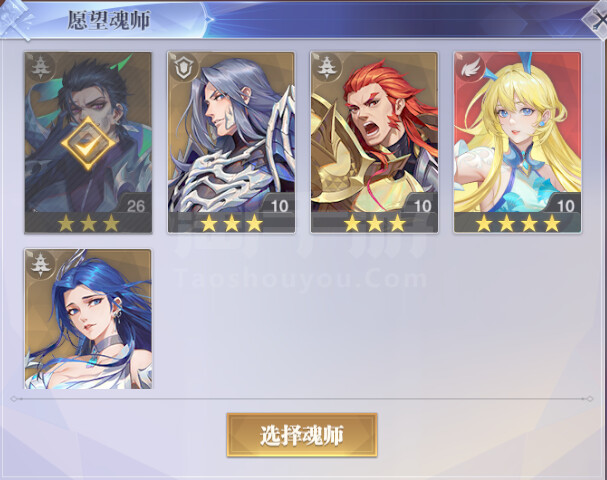The height and width of the screenshot is (480, 607).
Task: Select the blonde four-star hero card
Action: tap(518, 142)
